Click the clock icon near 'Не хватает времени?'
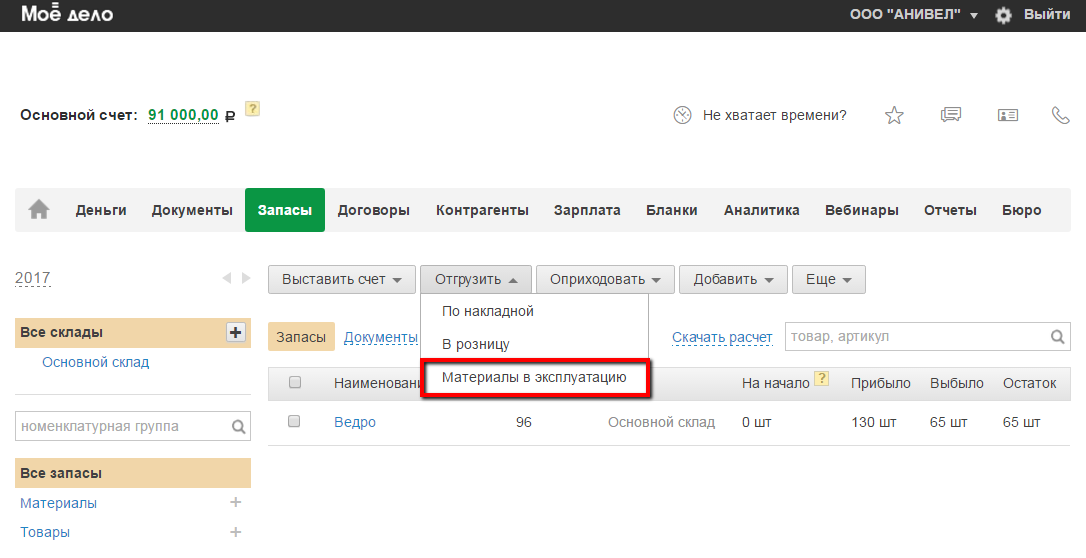 tap(683, 115)
